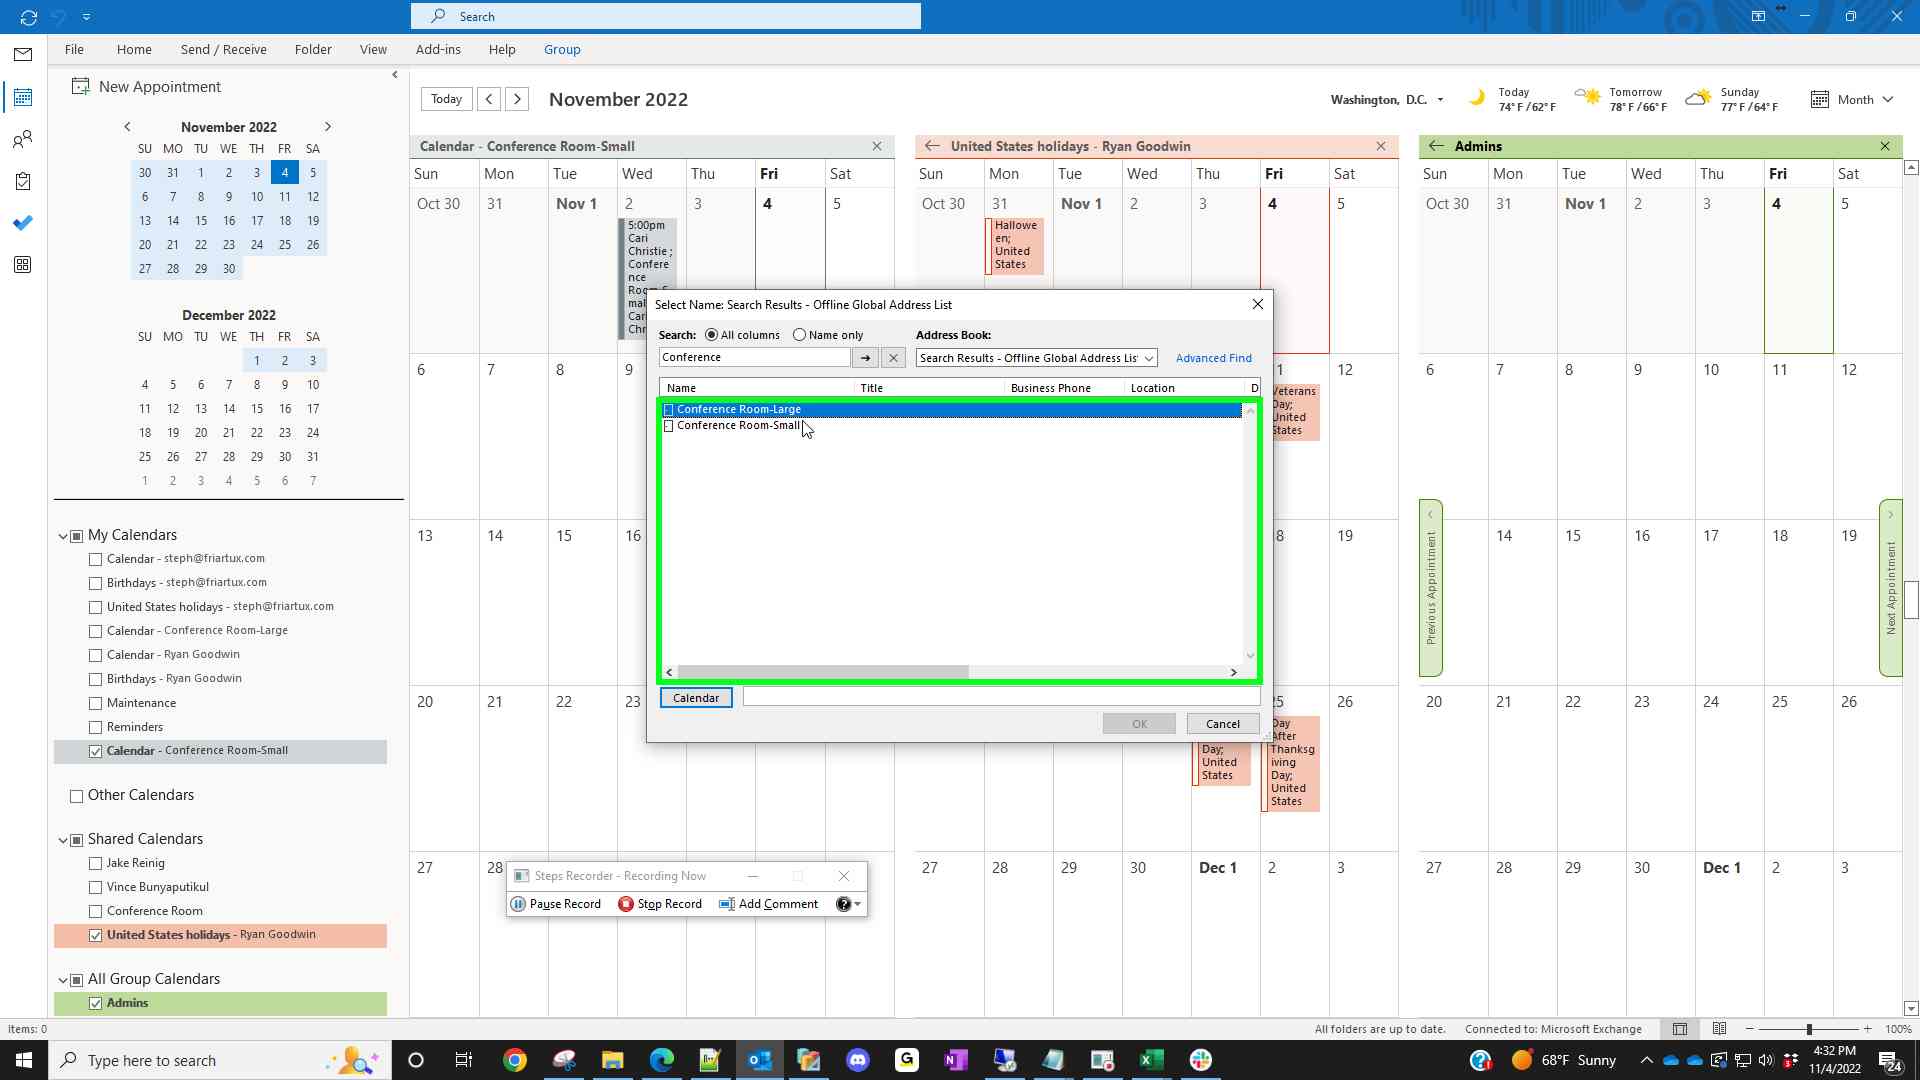1920x1080 pixels.
Task: Select the Name only radio button
Action: click(799, 335)
